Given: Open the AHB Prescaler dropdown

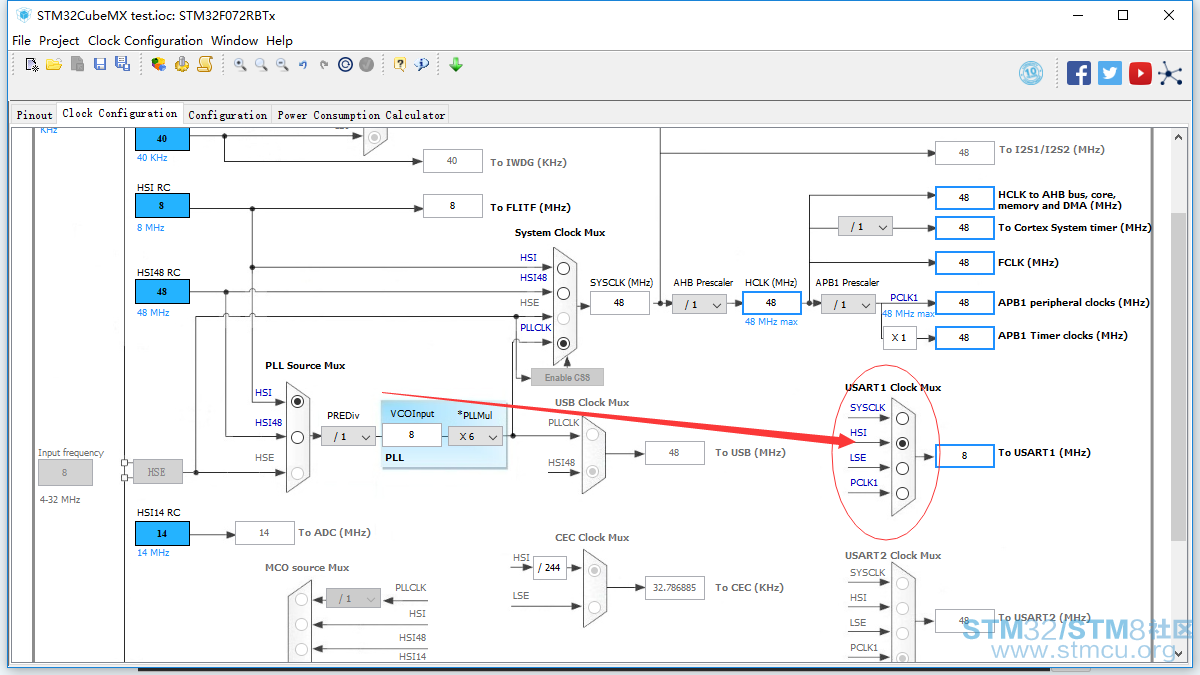Looking at the screenshot, I should (x=699, y=304).
